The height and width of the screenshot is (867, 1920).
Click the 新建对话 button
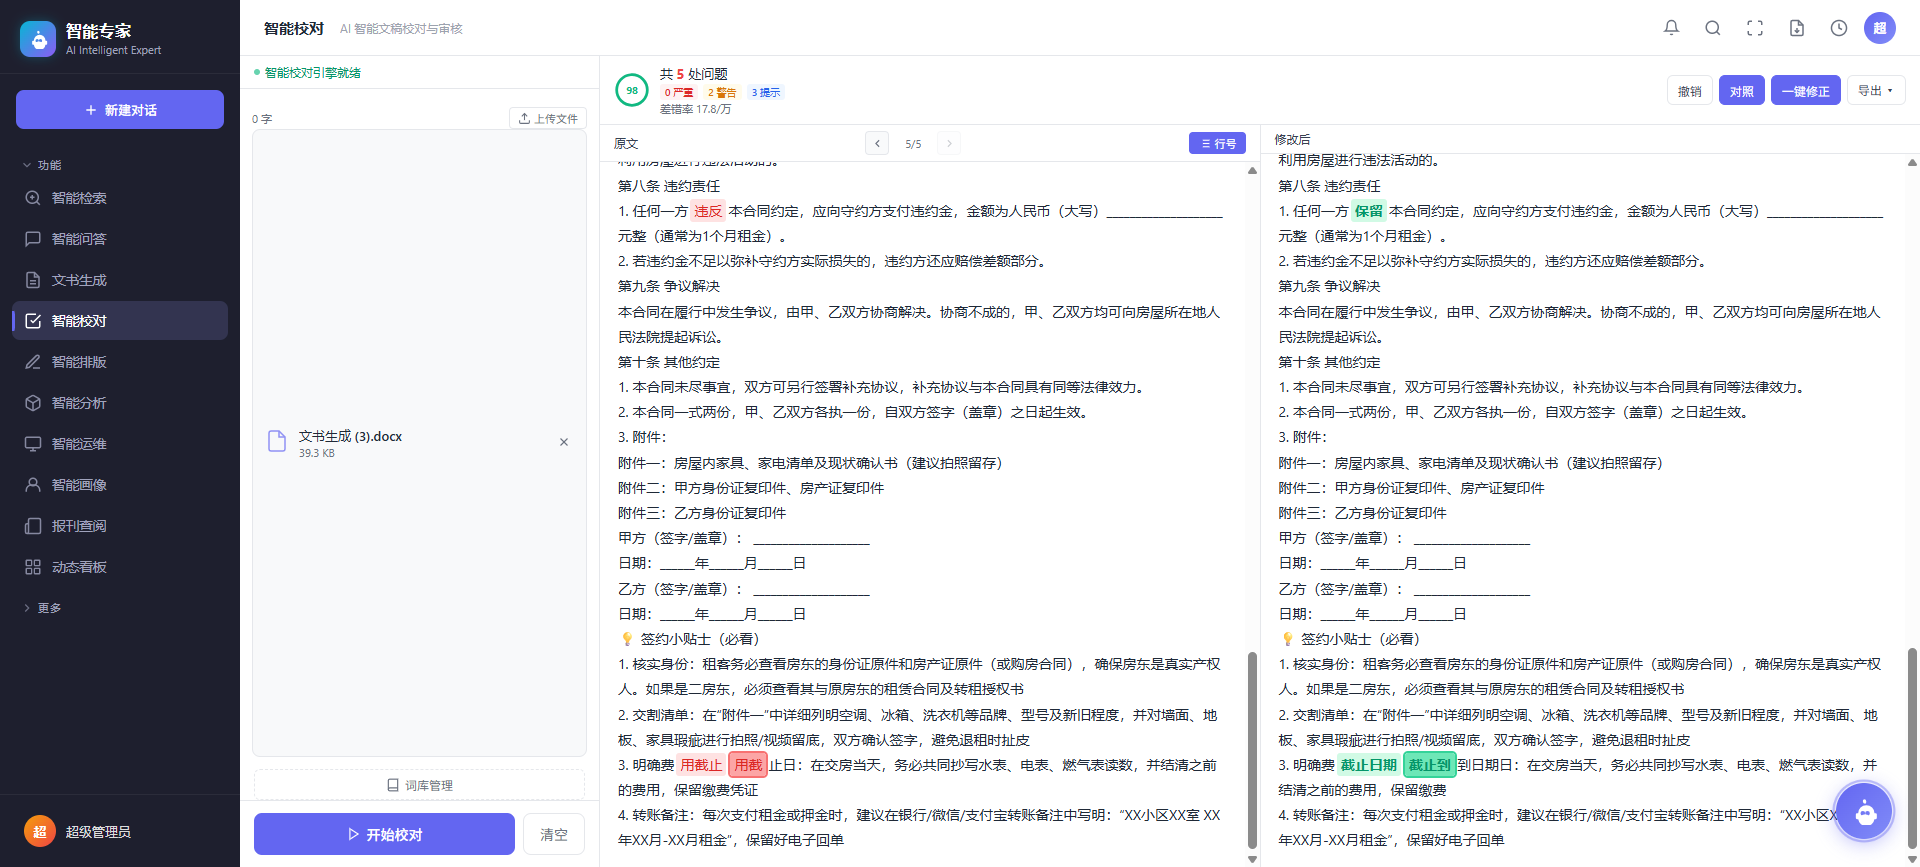(120, 110)
